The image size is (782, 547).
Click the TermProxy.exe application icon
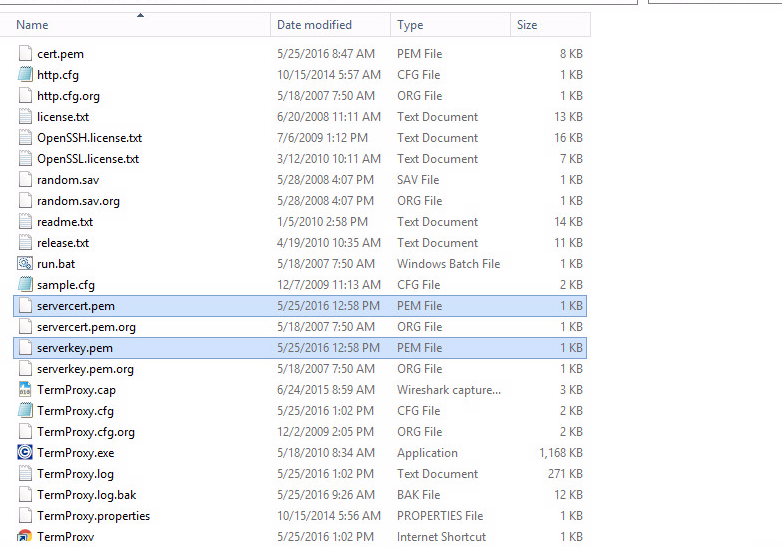click(25, 453)
